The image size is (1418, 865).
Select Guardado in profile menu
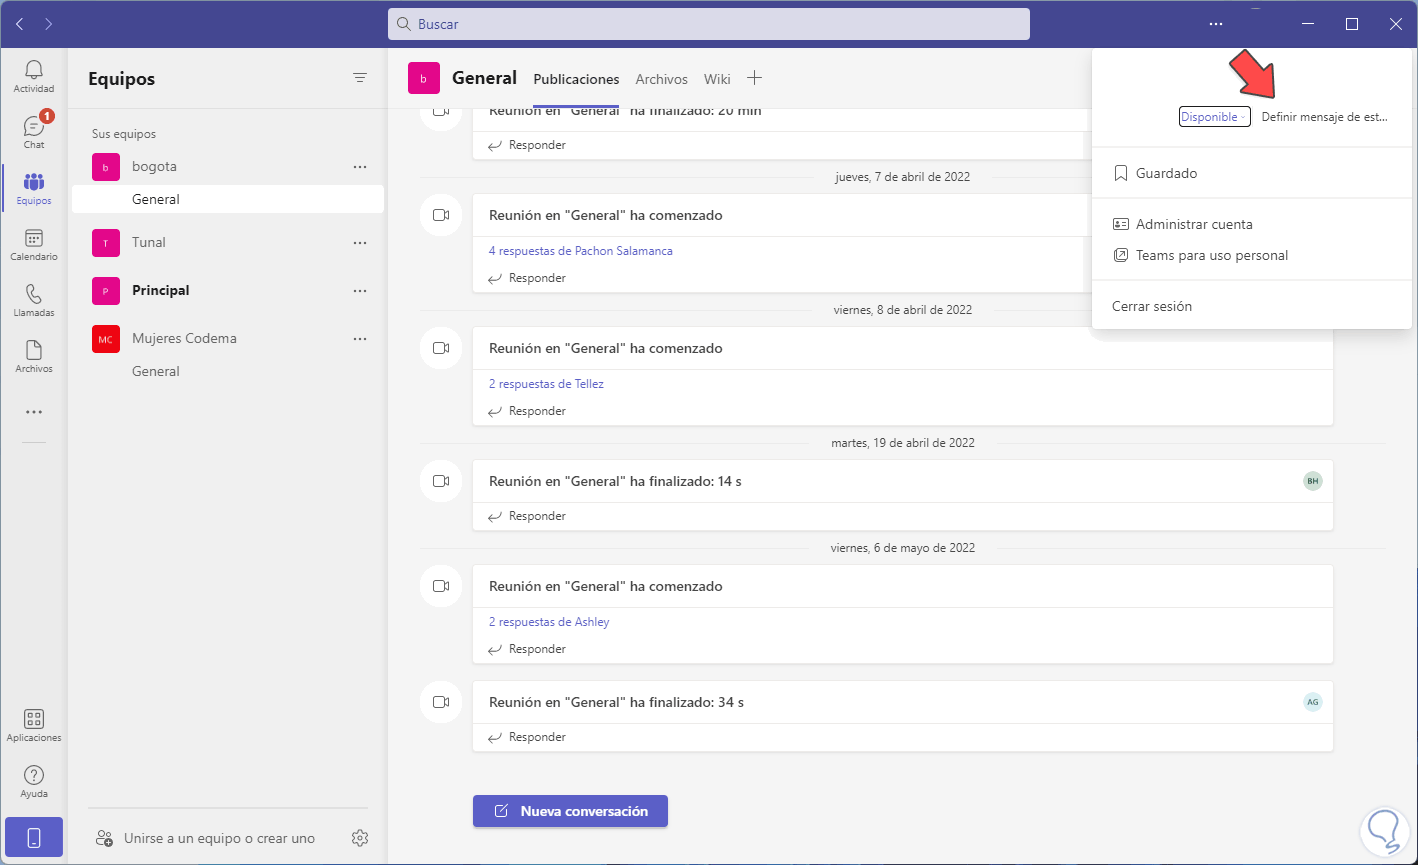(x=1252, y=173)
